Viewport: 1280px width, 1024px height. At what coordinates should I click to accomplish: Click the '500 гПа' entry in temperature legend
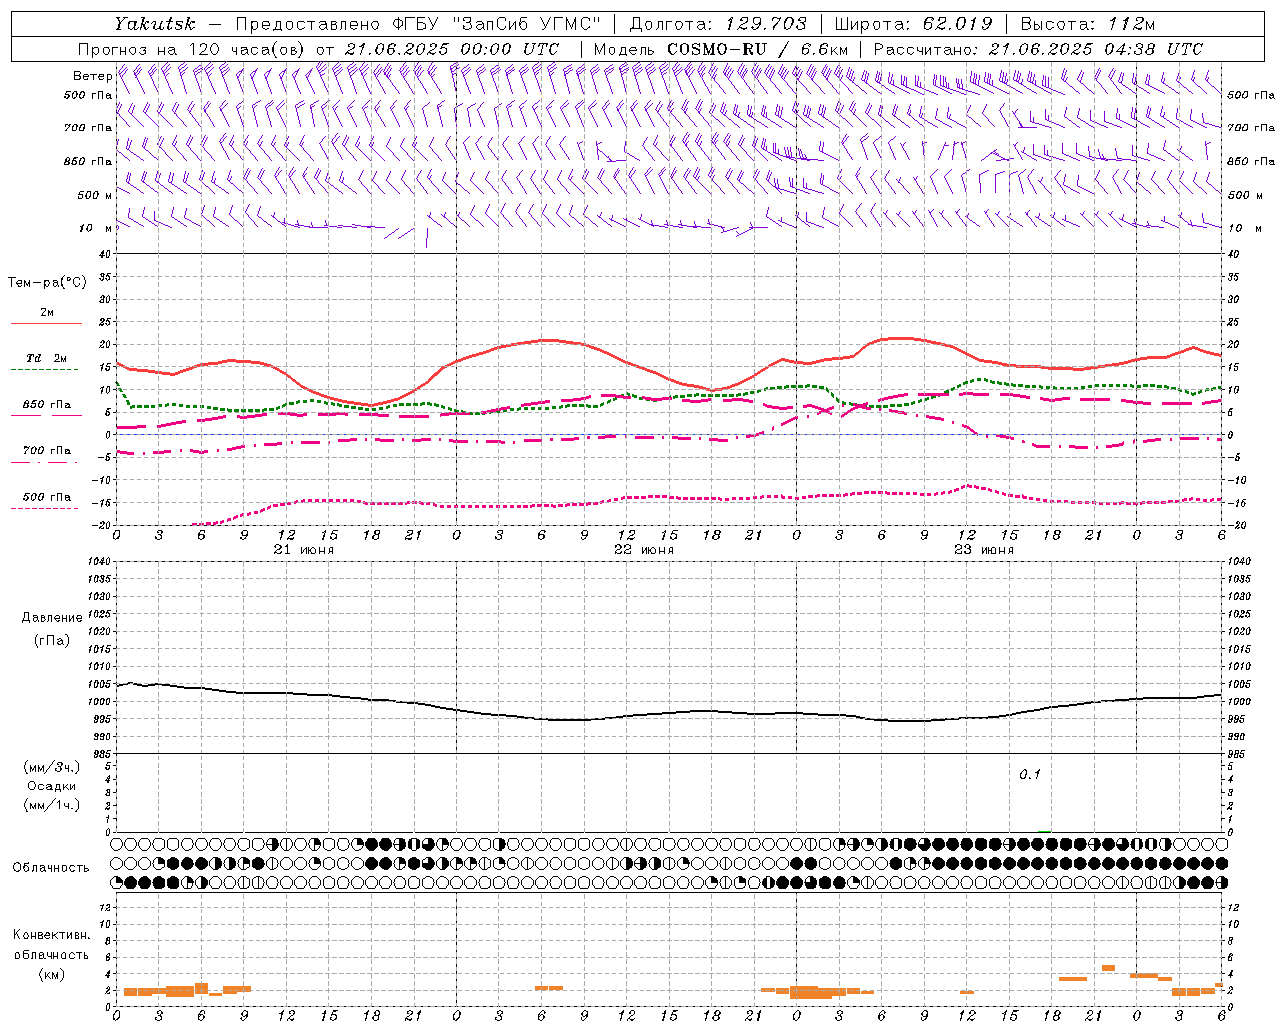[x=47, y=497]
